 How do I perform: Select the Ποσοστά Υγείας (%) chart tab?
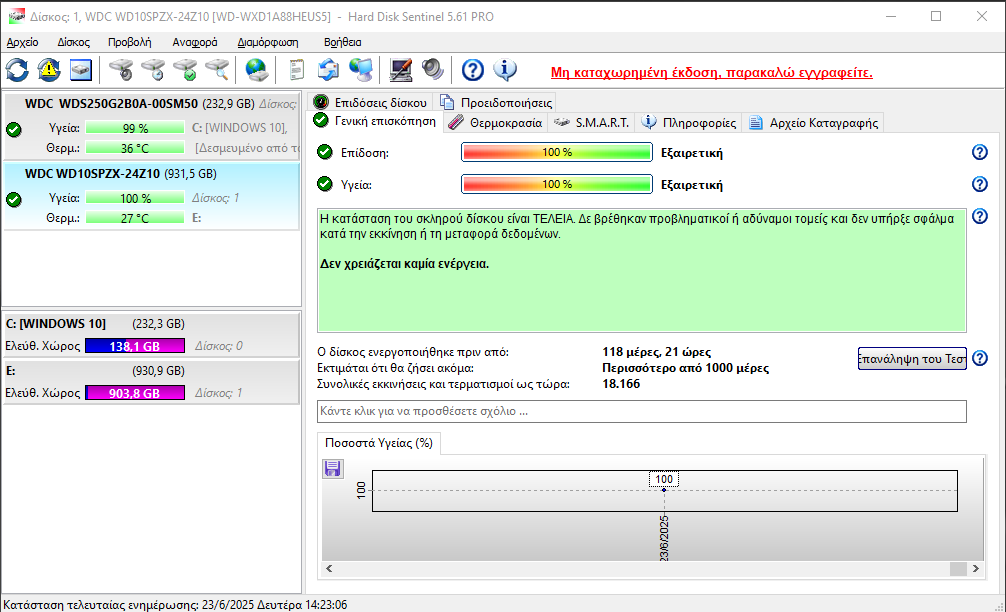pyautogui.click(x=379, y=443)
